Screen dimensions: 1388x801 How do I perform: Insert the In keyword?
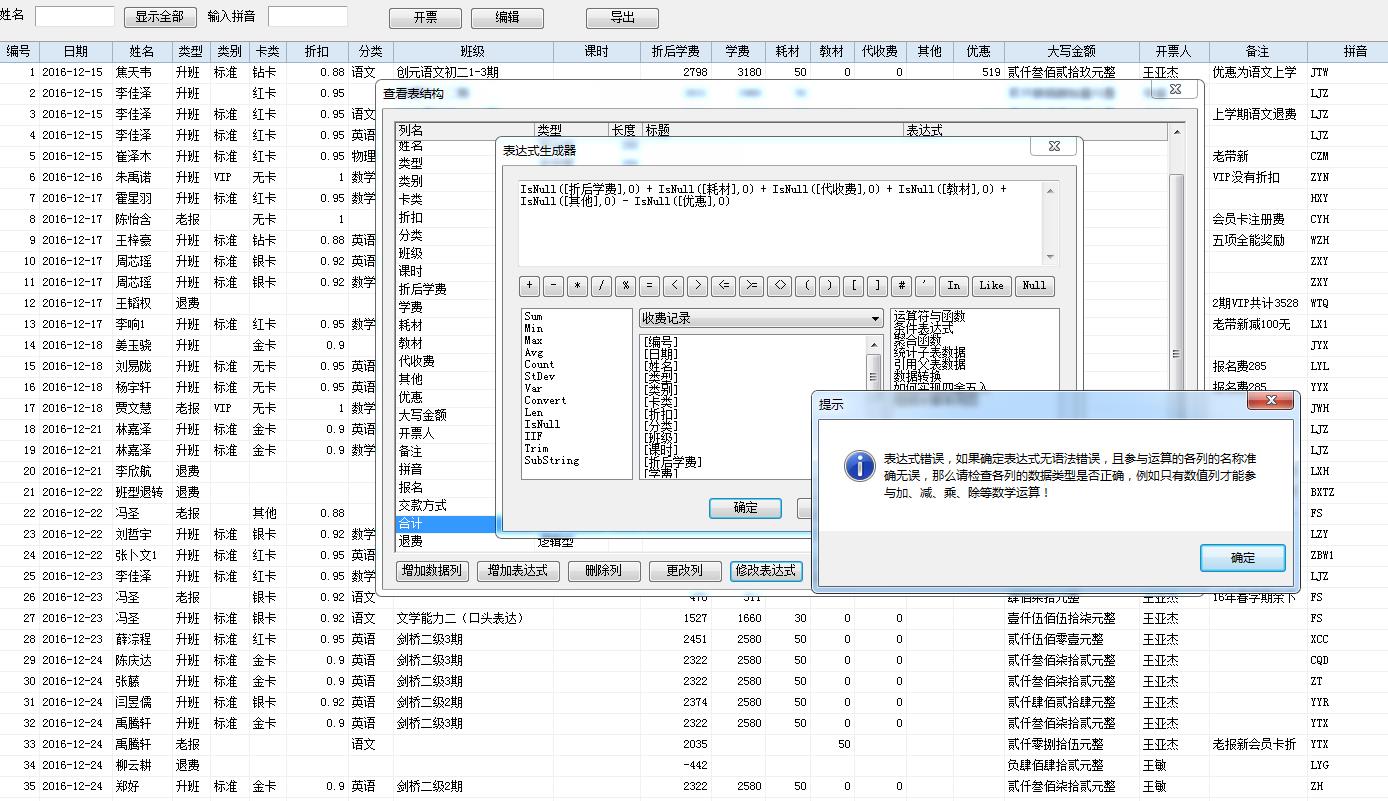tap(954, 286)
